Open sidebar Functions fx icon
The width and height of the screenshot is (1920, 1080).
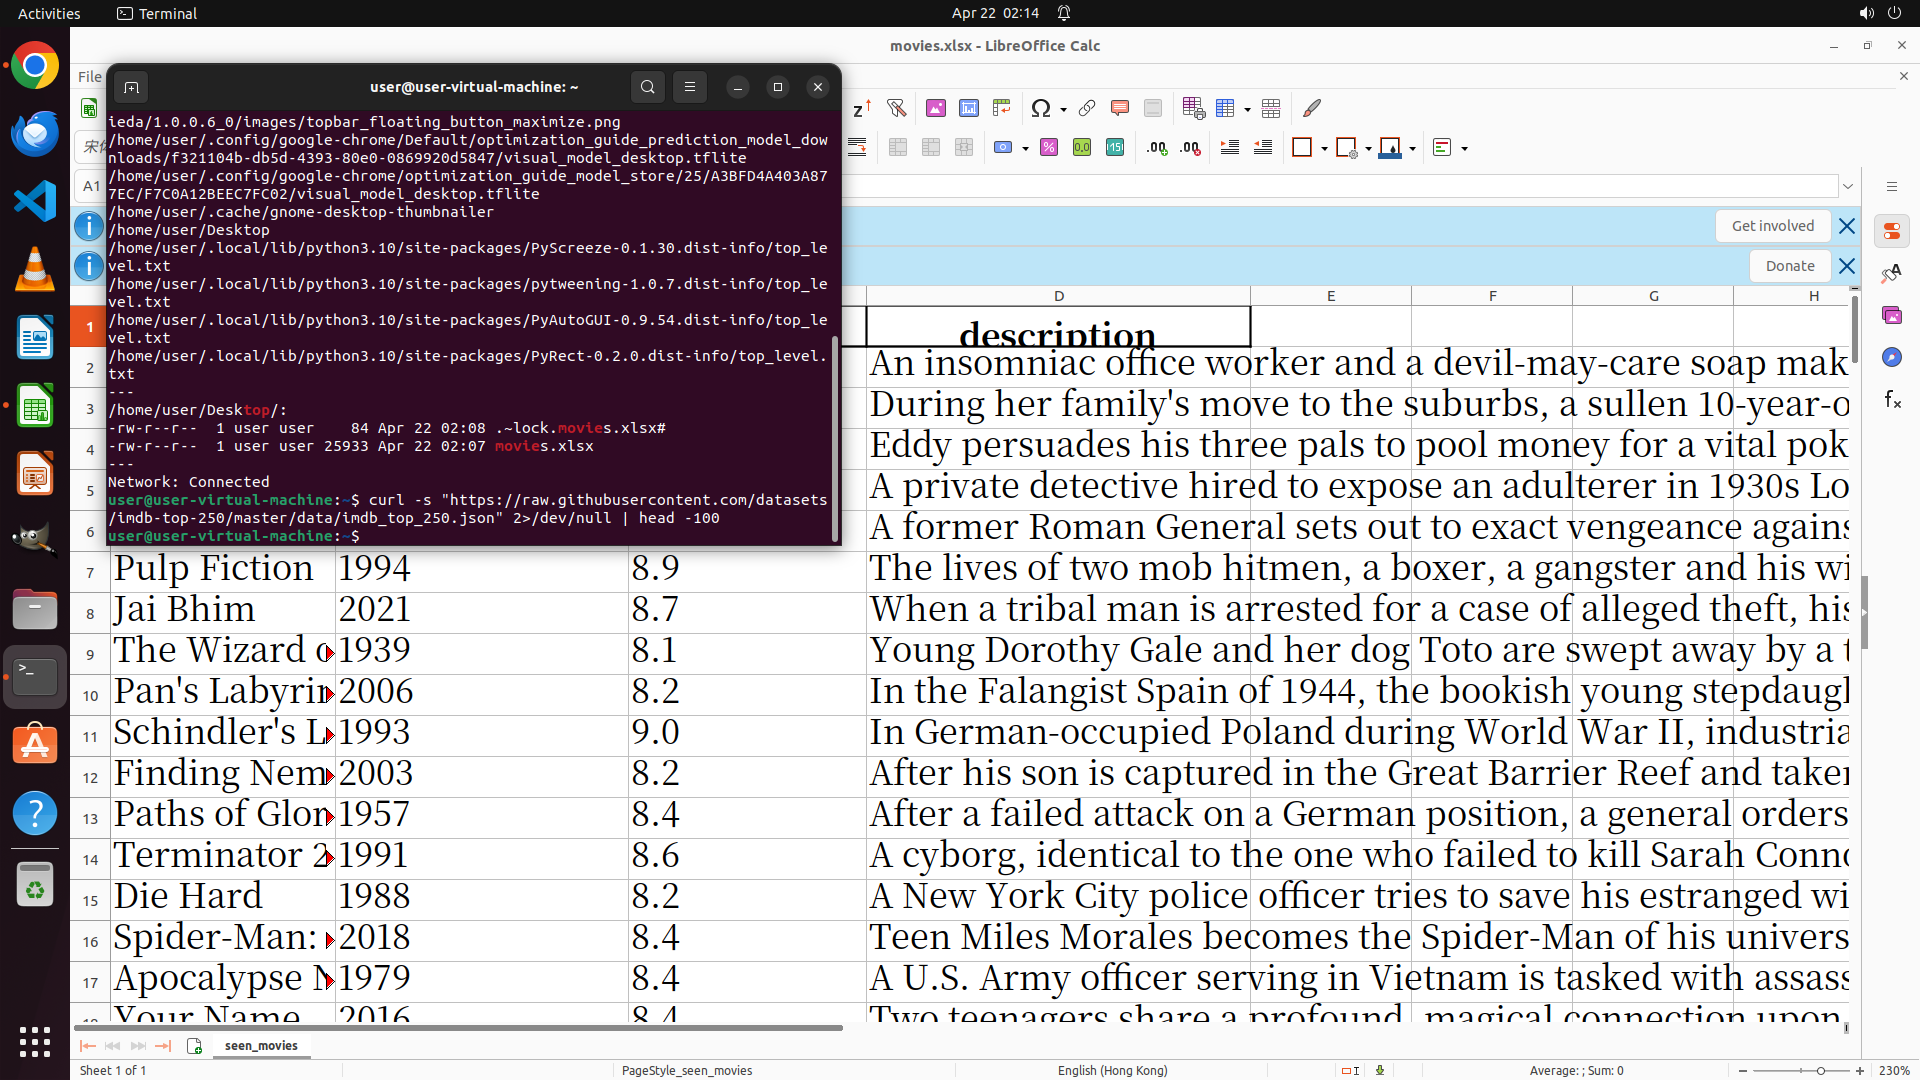coord(1891,400)
